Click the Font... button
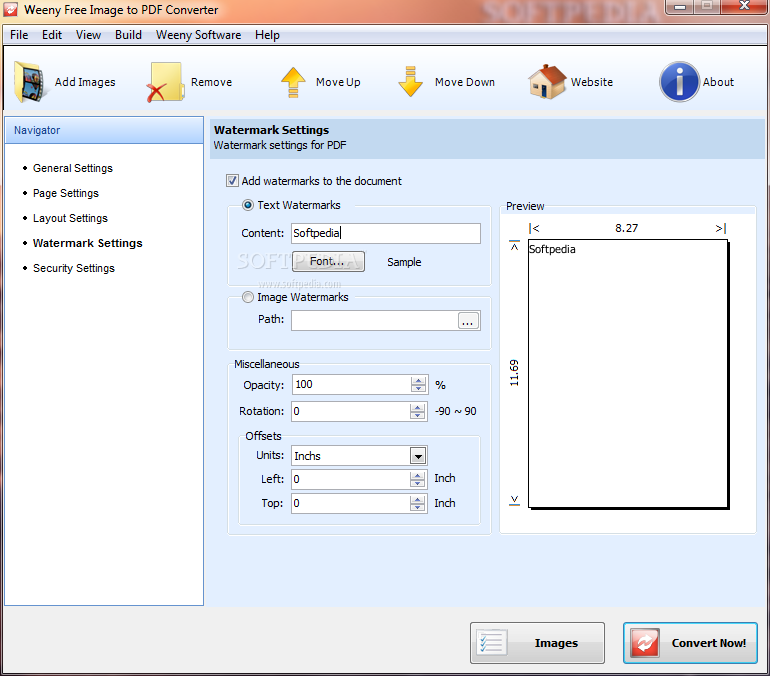 [x=328, y=261]
